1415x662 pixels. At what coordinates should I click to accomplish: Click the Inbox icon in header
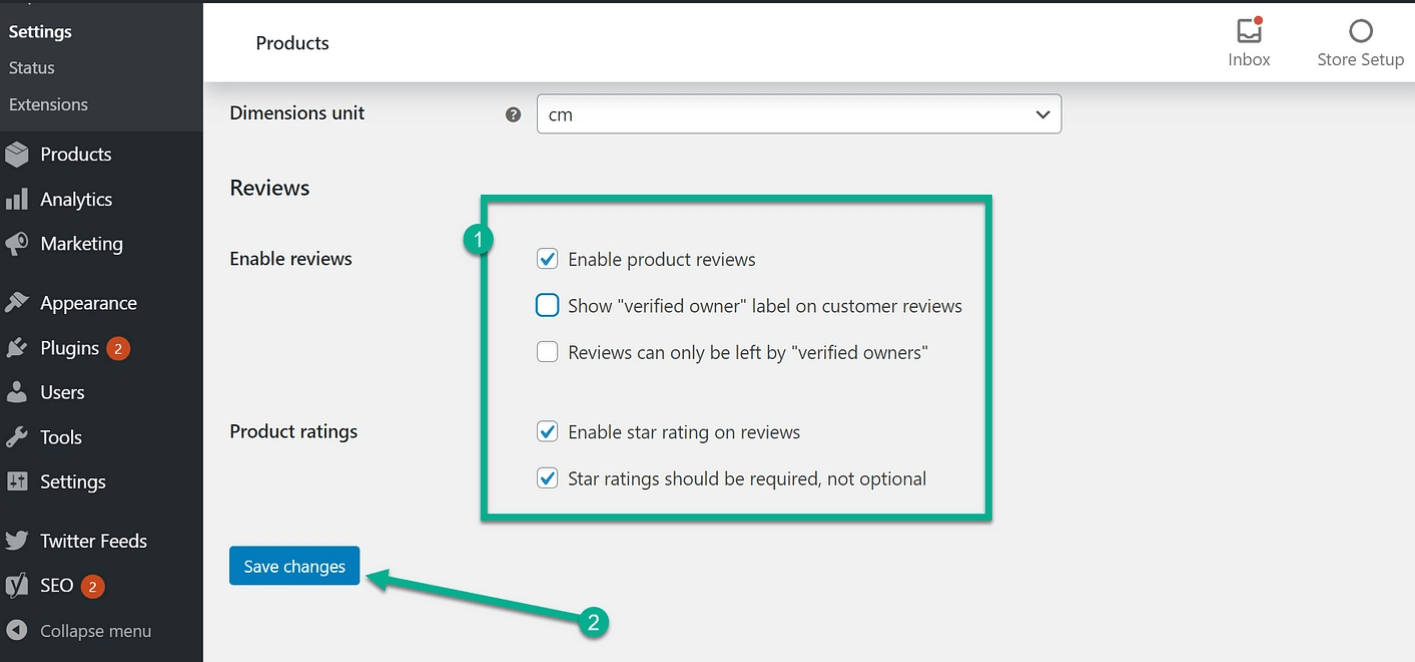(x=1249, y=31)
